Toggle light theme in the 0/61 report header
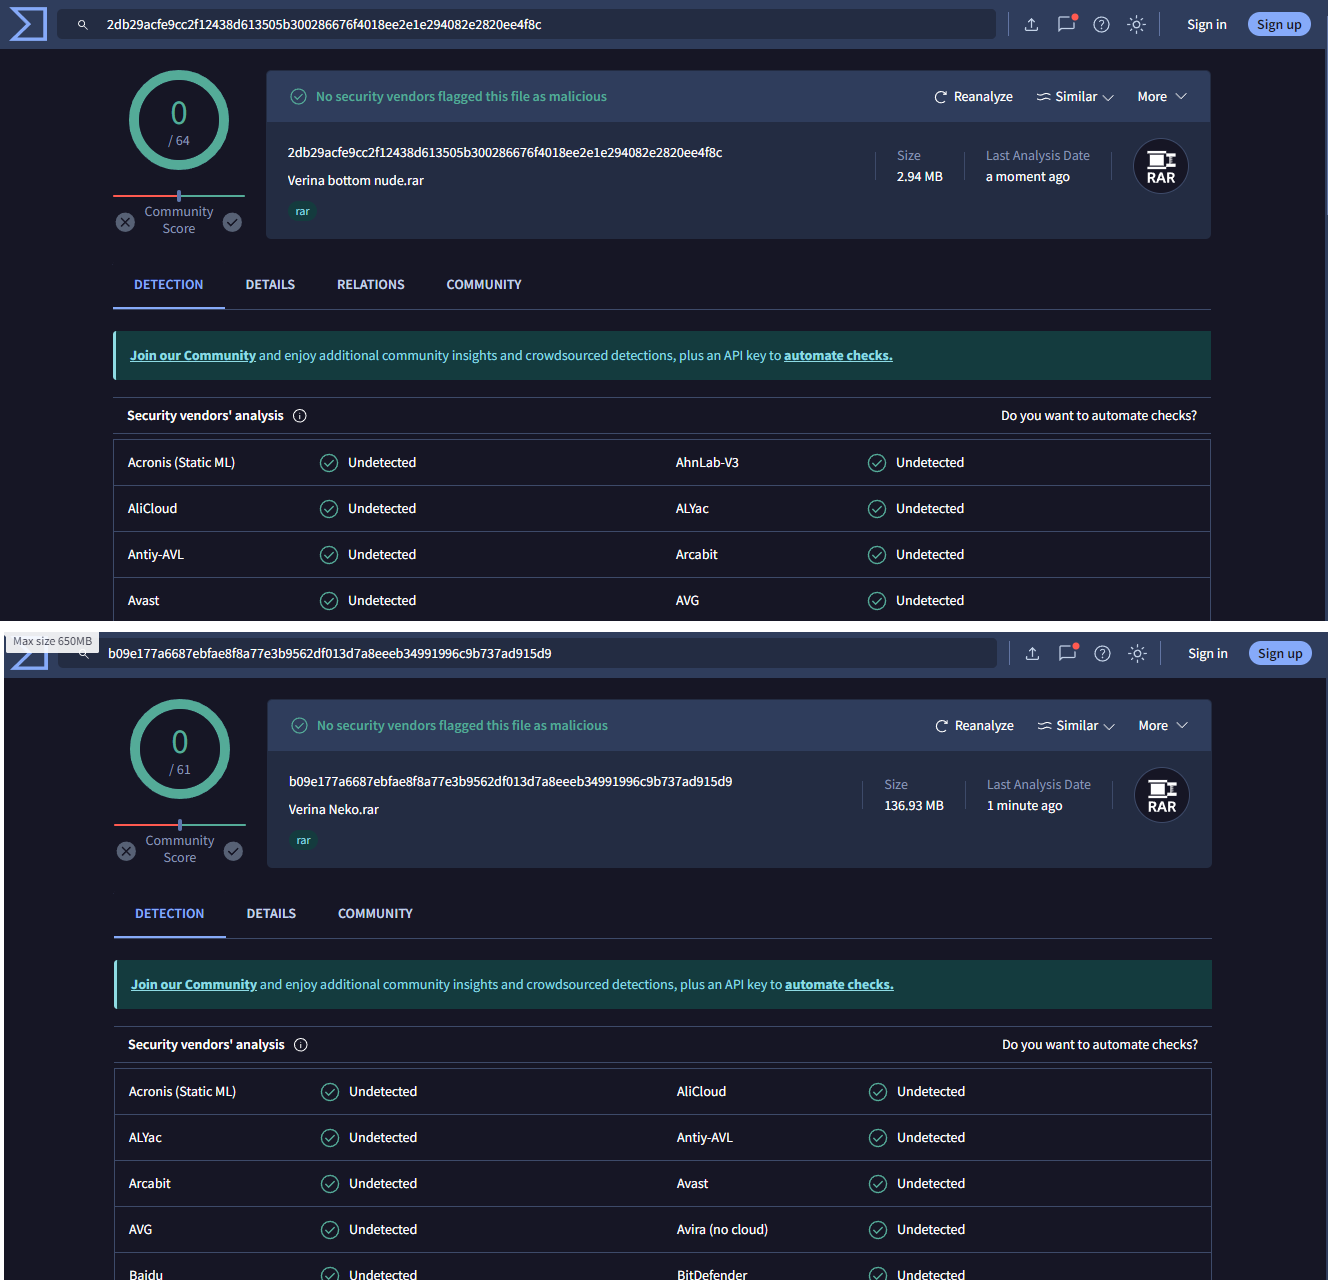 [1137, 654]
